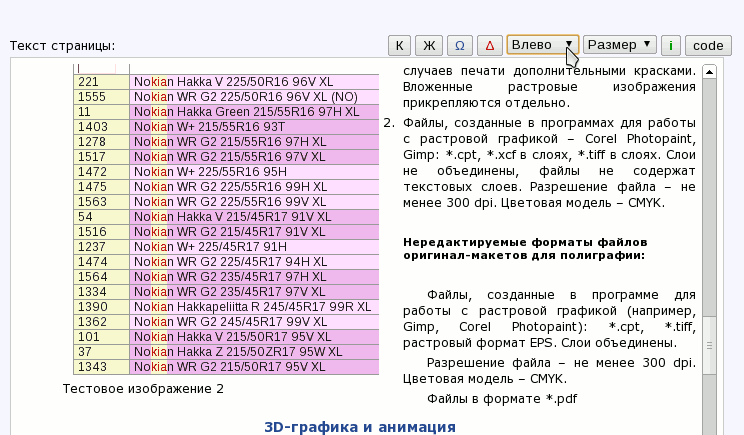
Task: Click the red triangle Δ button
Action: point(489,46)
